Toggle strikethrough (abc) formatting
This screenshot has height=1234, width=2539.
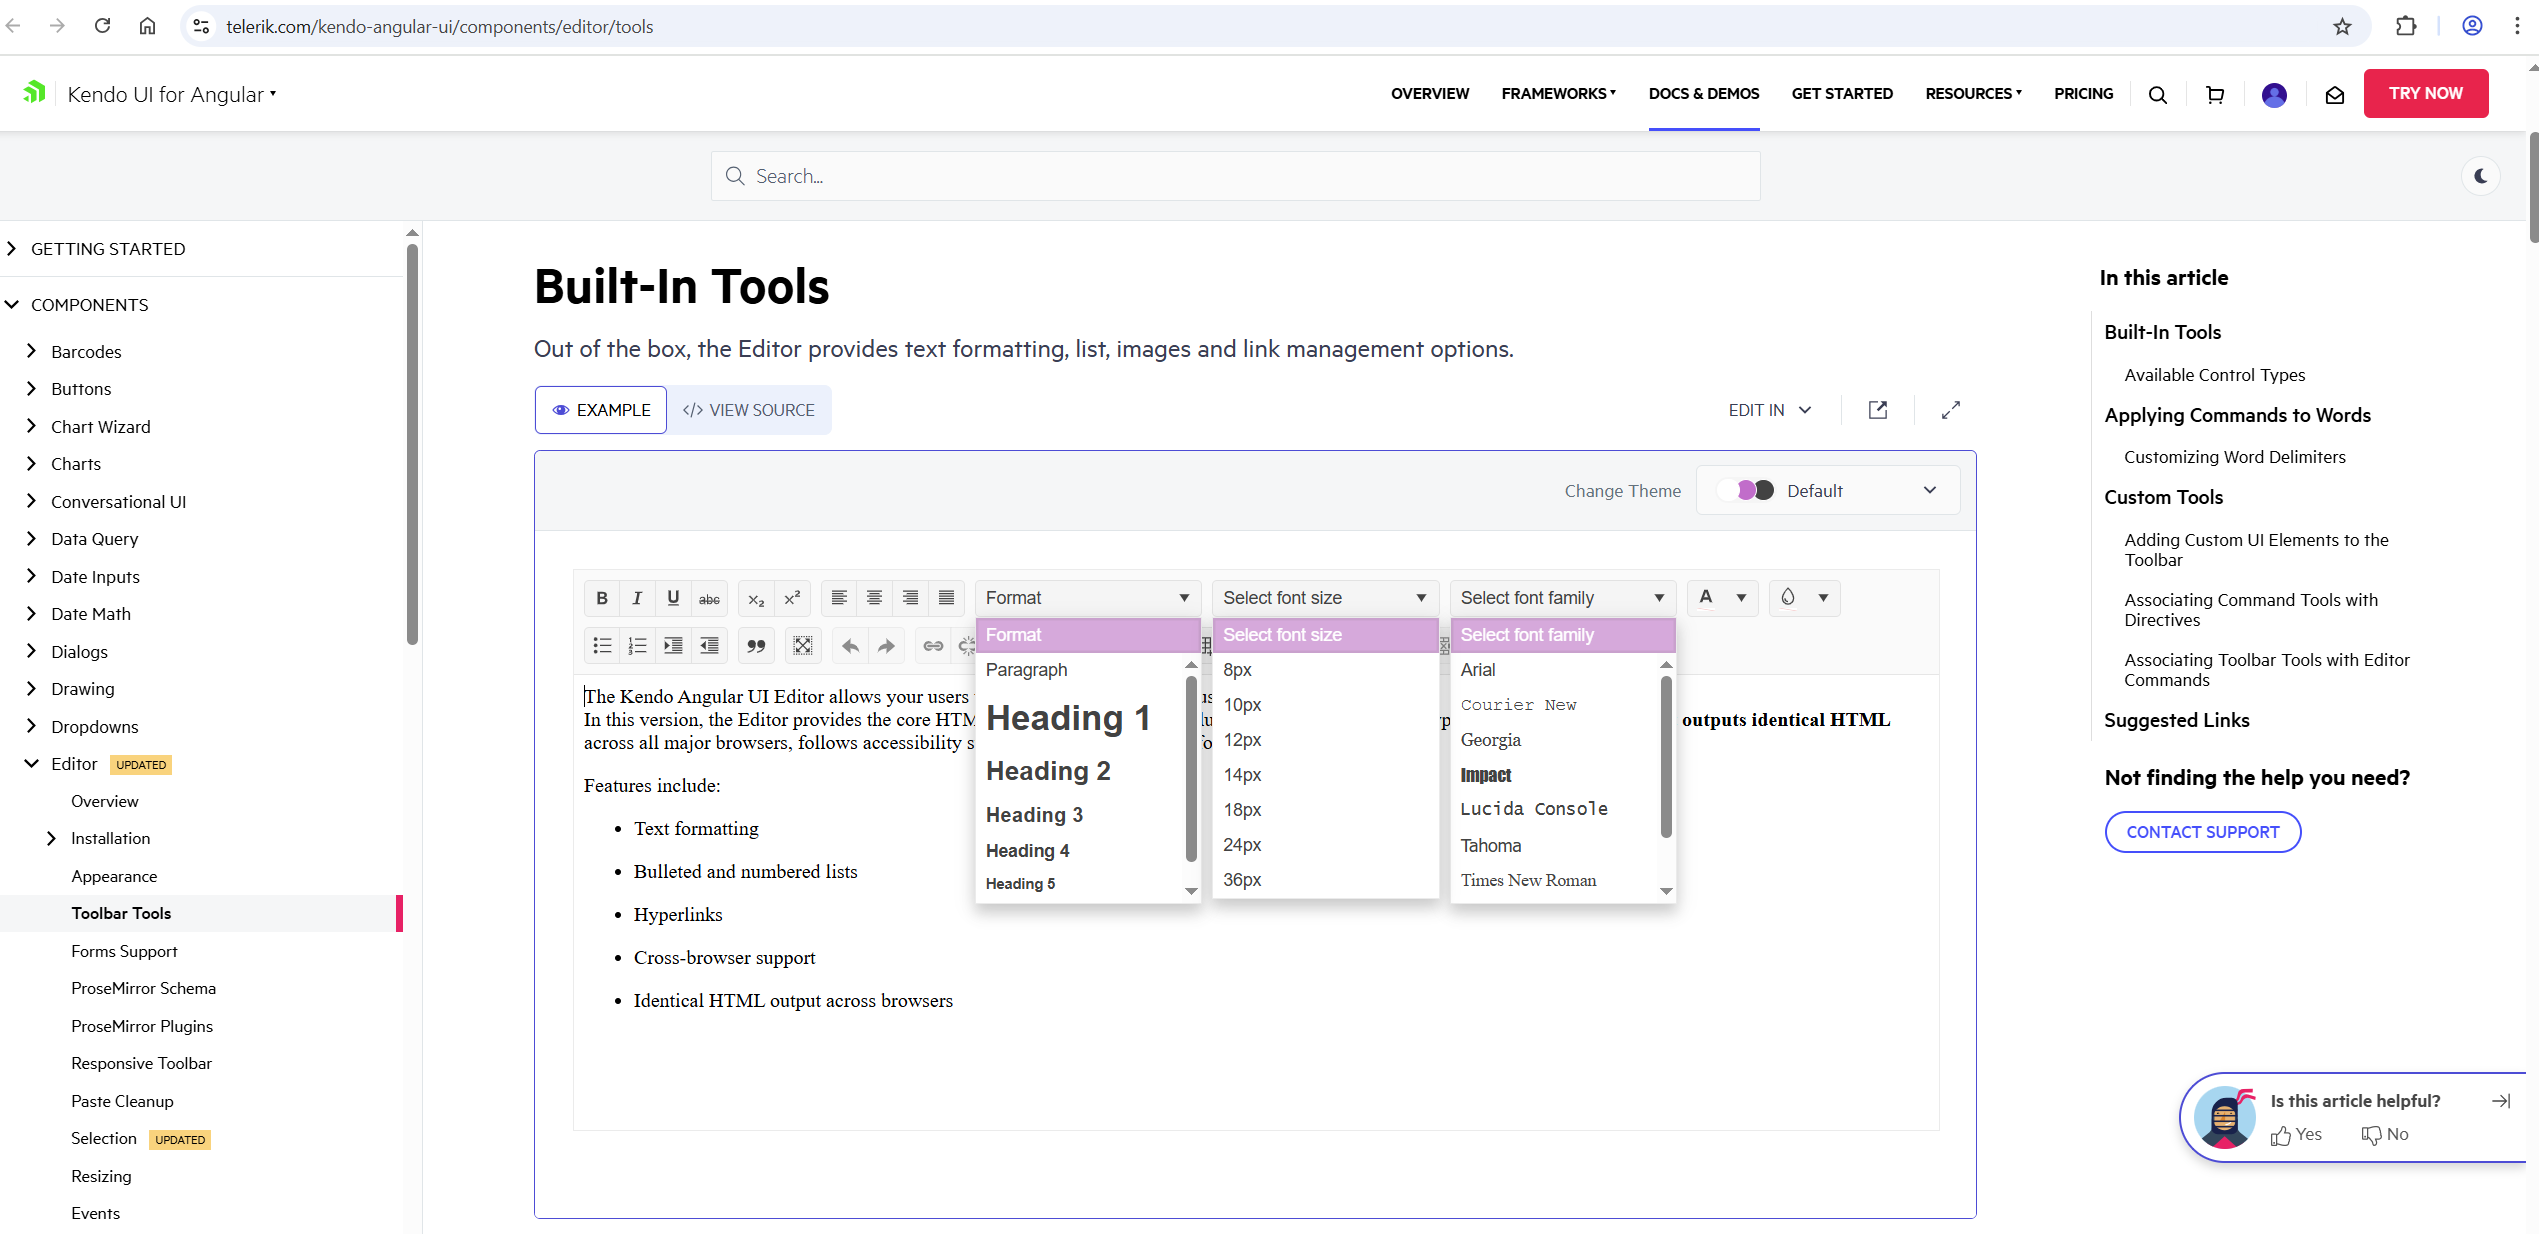[709, 598]
